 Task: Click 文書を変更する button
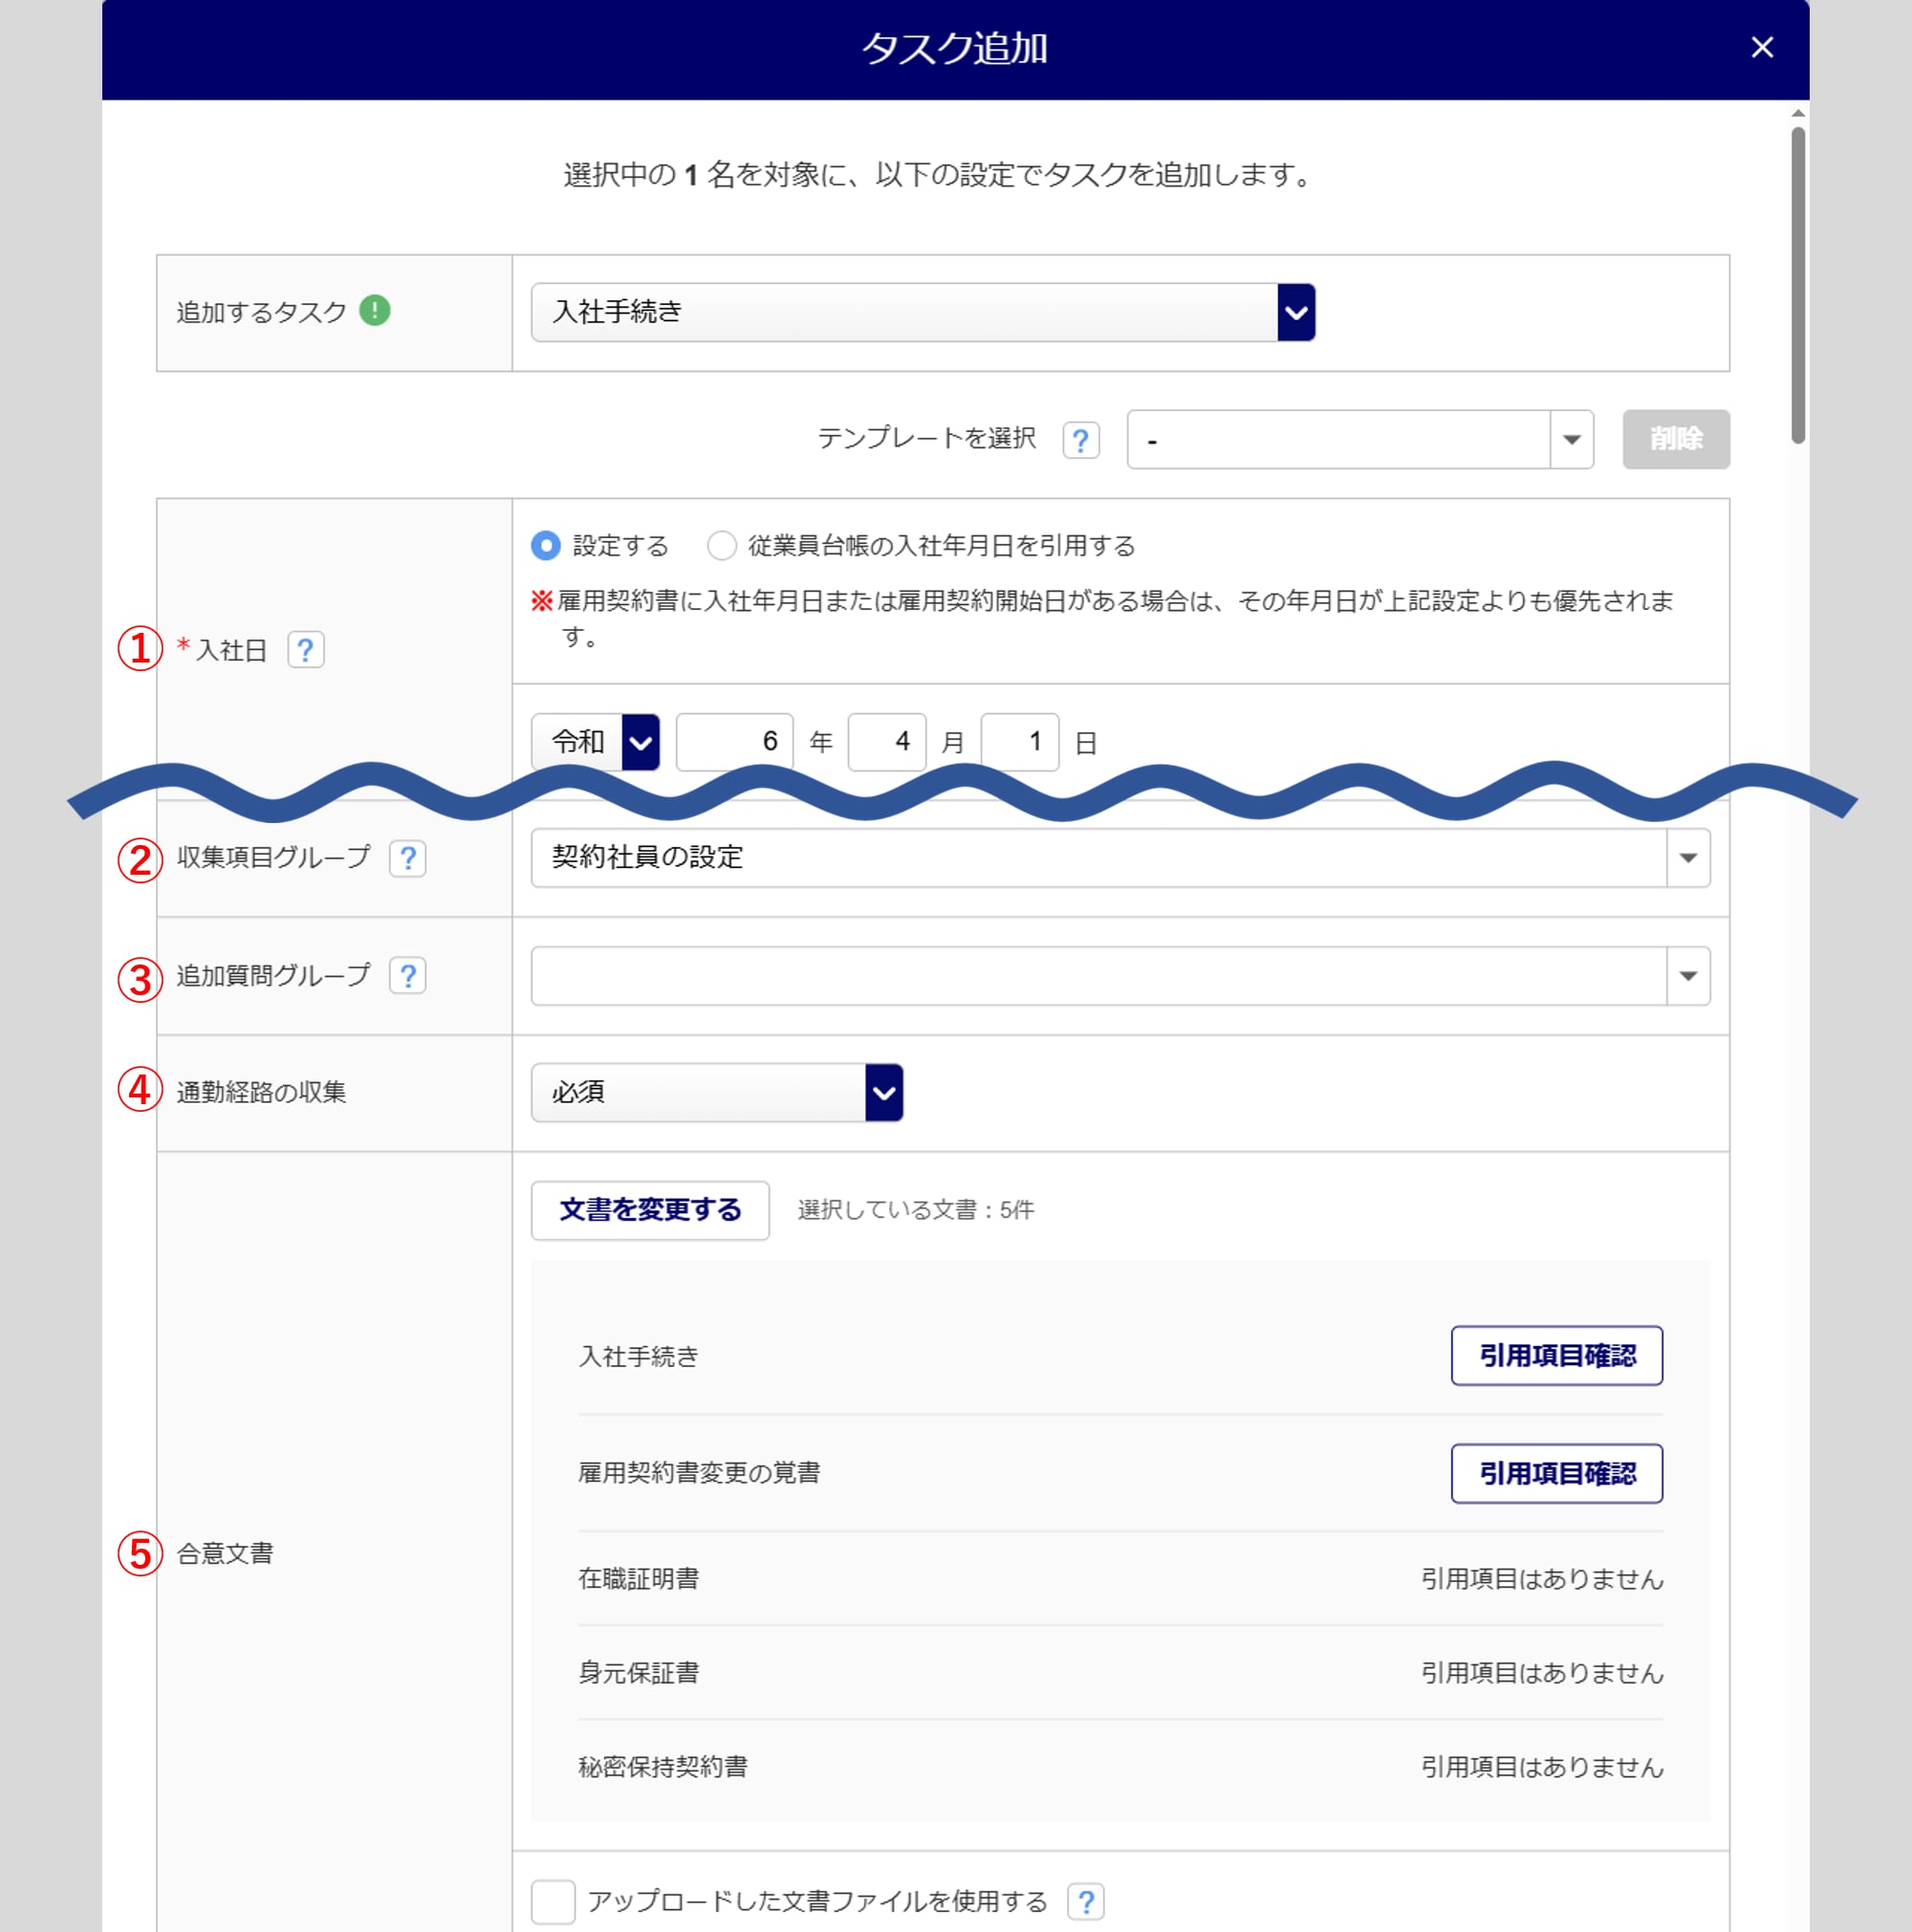click(650, 1210)
